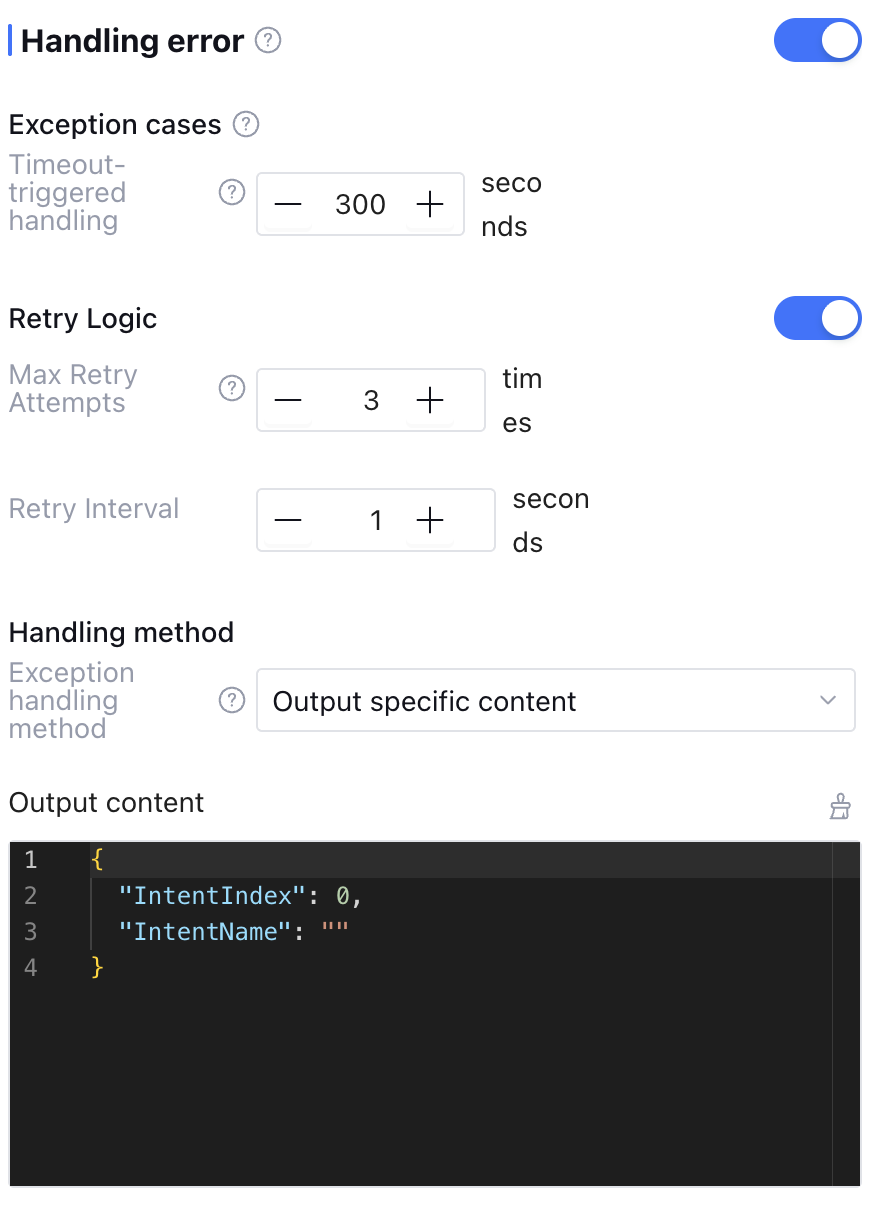Decrease Retry Interval with minus button
This screenshot has height=1232, width=880.
288,520
